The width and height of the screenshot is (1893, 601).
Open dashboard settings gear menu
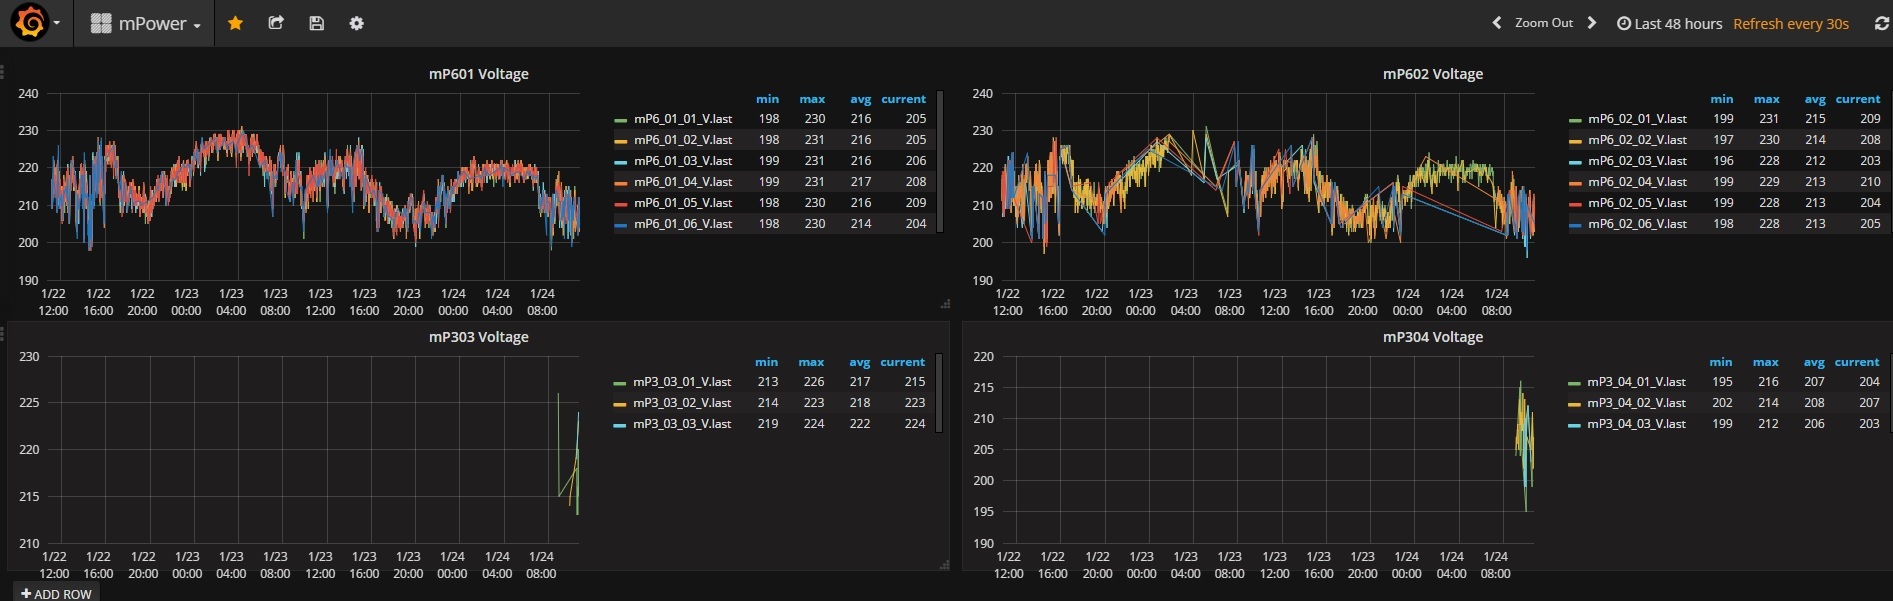click(356, 23)
